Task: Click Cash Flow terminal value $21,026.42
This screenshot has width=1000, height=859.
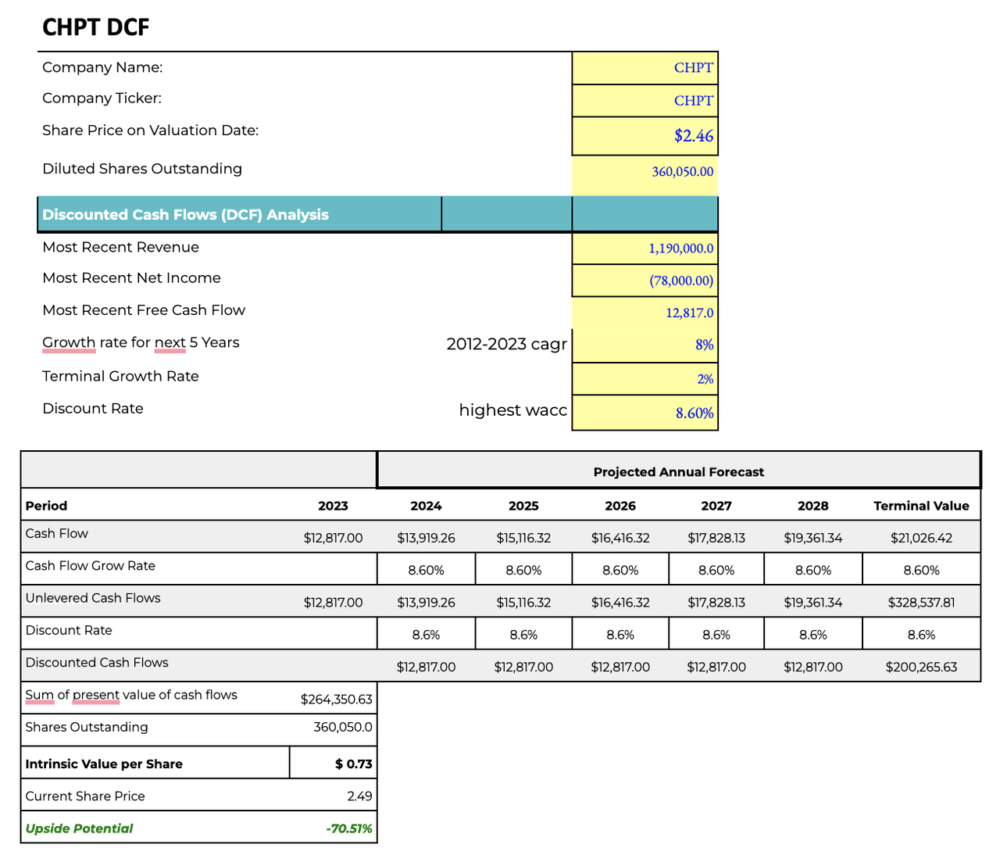Action: pos(922,538)
